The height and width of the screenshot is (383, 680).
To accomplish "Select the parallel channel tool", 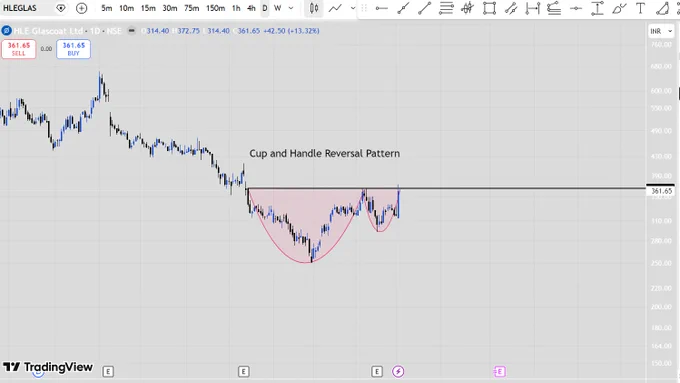I will (x=511, y=8).
